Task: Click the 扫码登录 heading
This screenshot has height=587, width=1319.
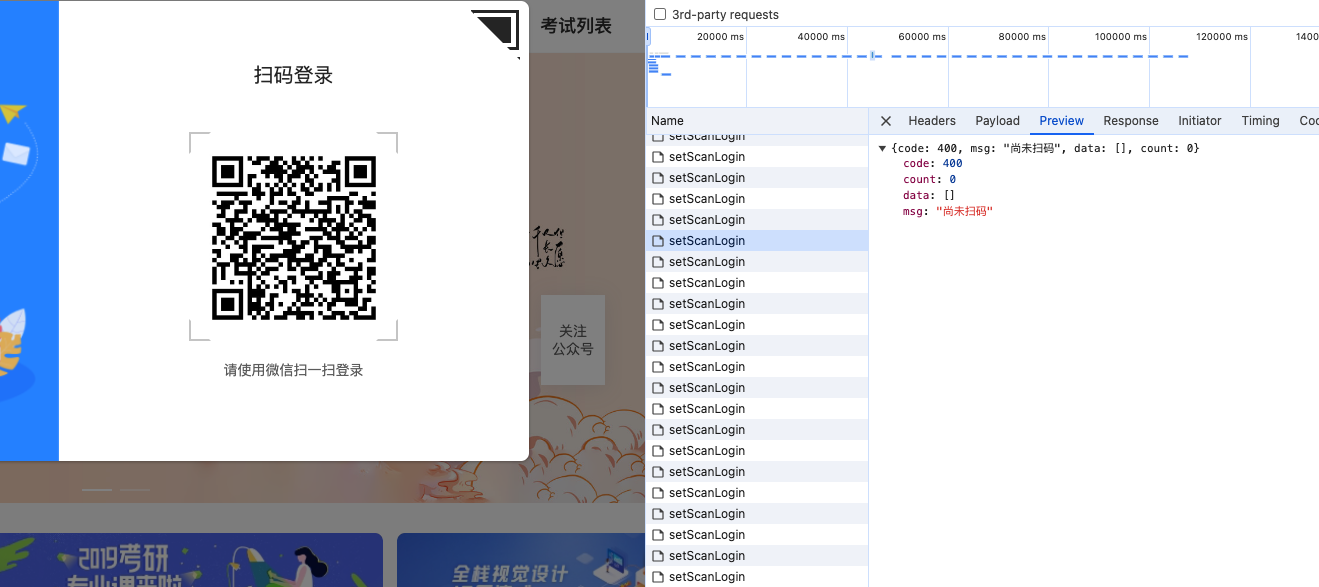Action: tap(293, 75)
